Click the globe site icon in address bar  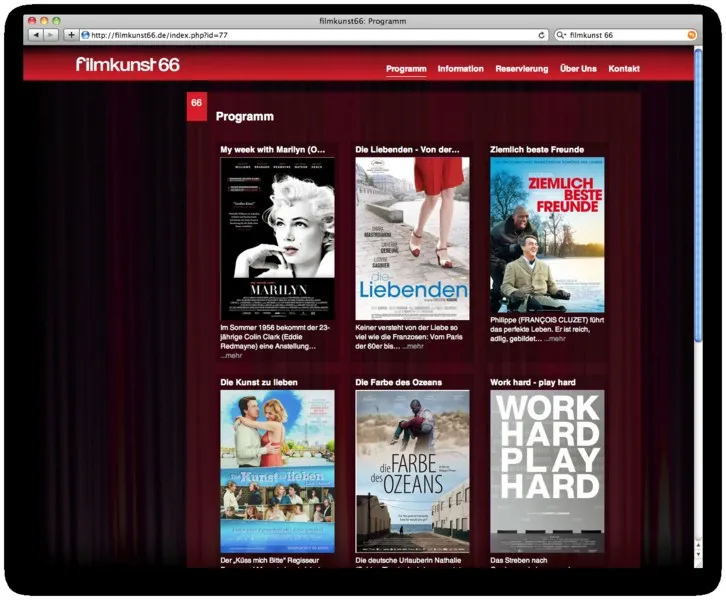click(85, 35)
